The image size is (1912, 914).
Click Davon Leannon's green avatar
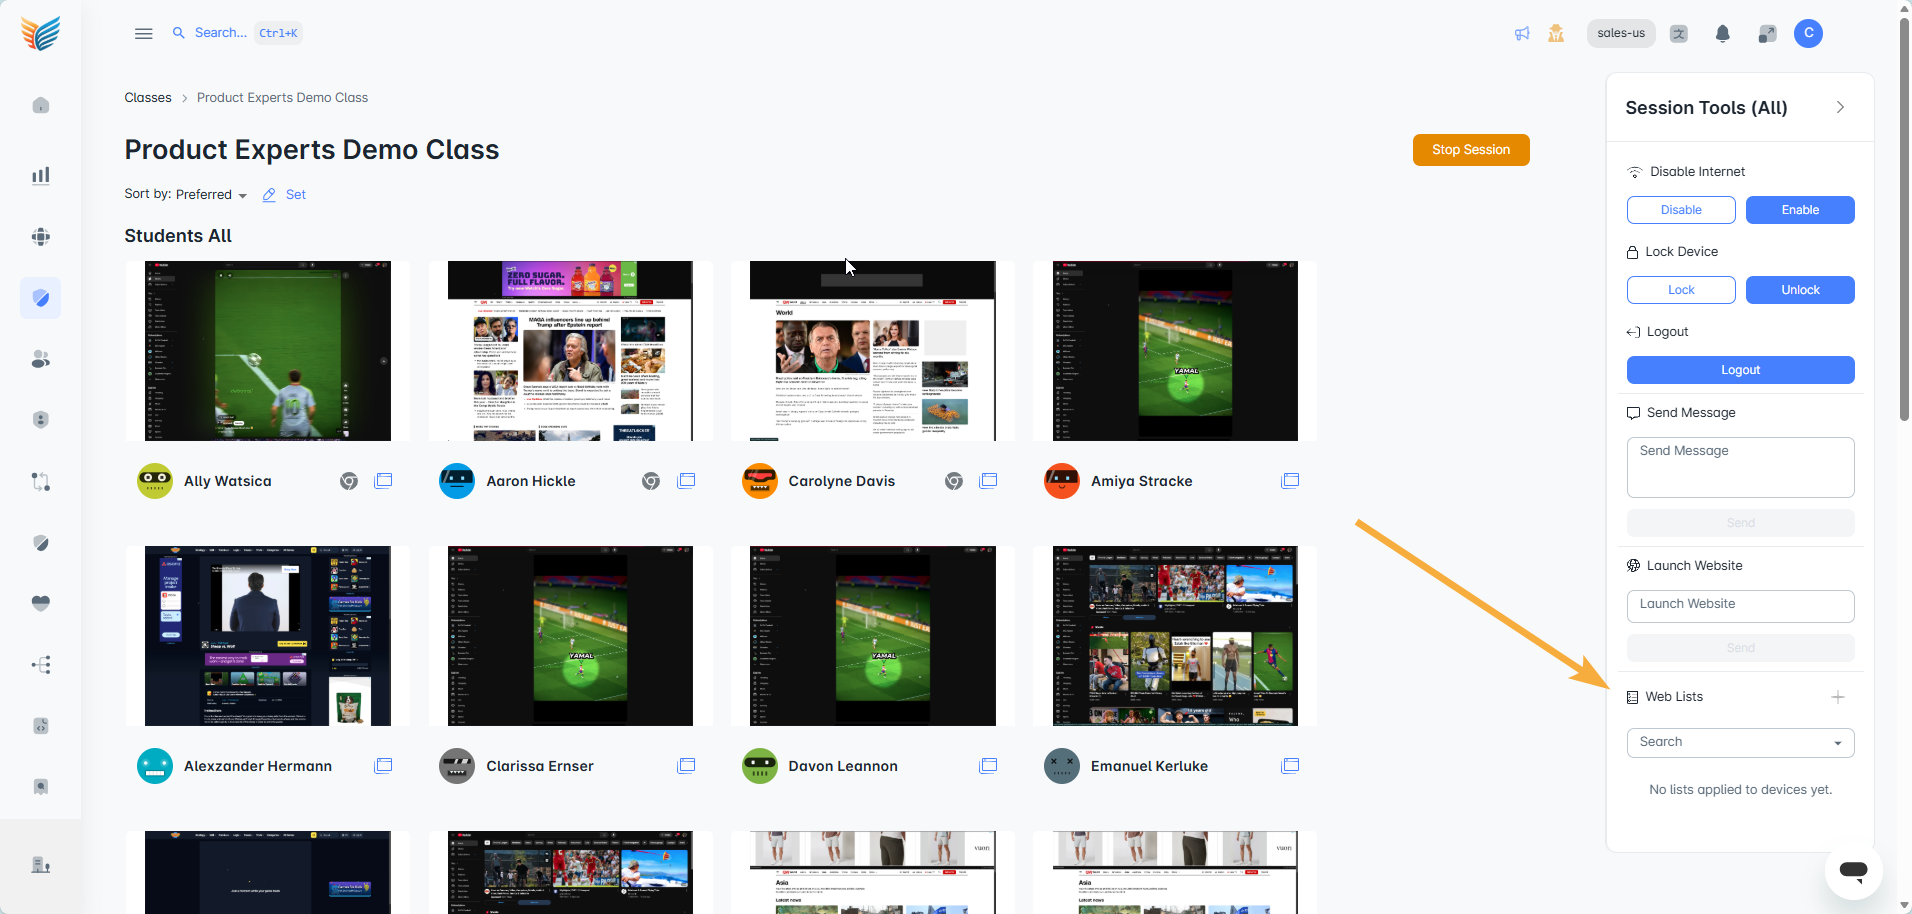(760, 766)
